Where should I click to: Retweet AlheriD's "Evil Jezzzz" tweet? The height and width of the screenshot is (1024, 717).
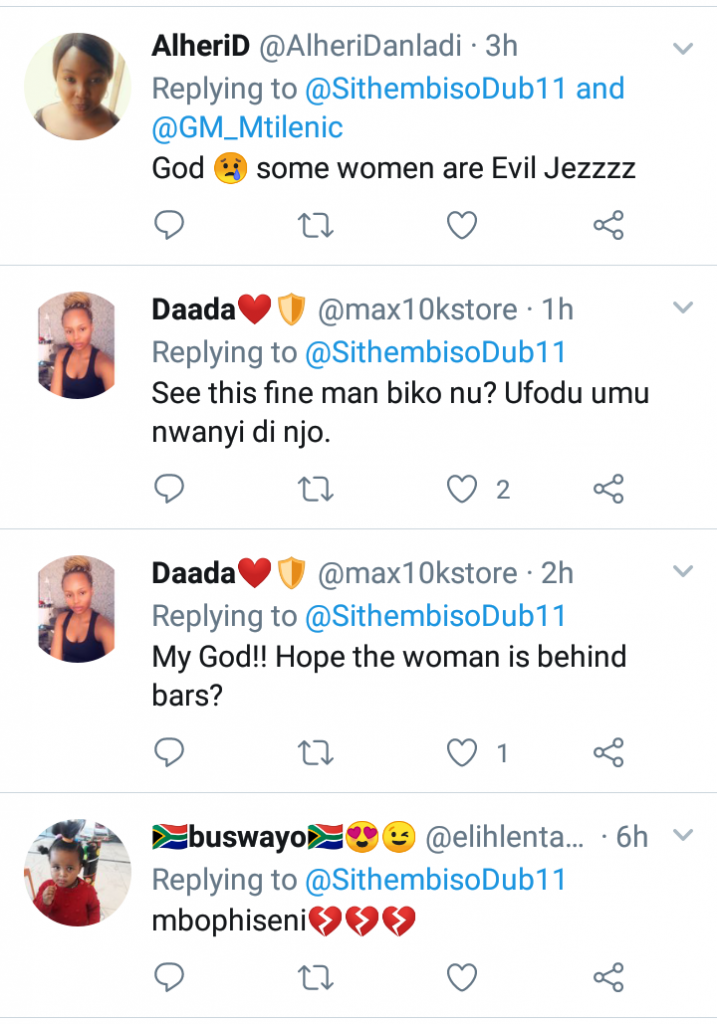click(x=316, y=226)
